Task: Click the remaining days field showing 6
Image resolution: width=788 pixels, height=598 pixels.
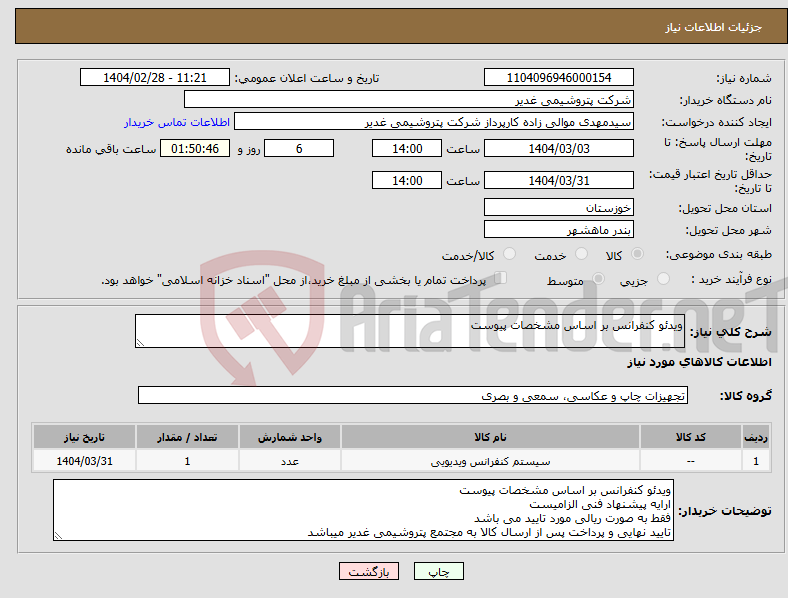Action: (299, 148)
